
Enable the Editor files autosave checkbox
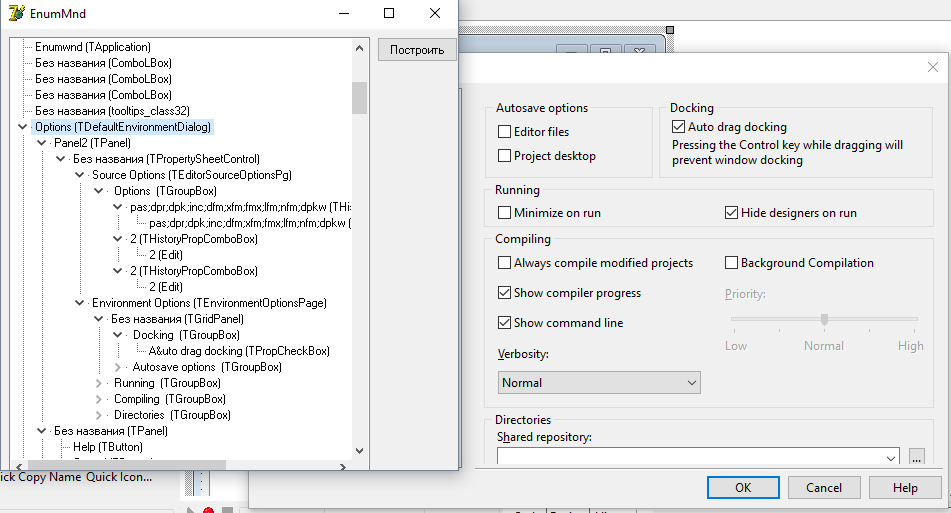(x=504, y=132)
